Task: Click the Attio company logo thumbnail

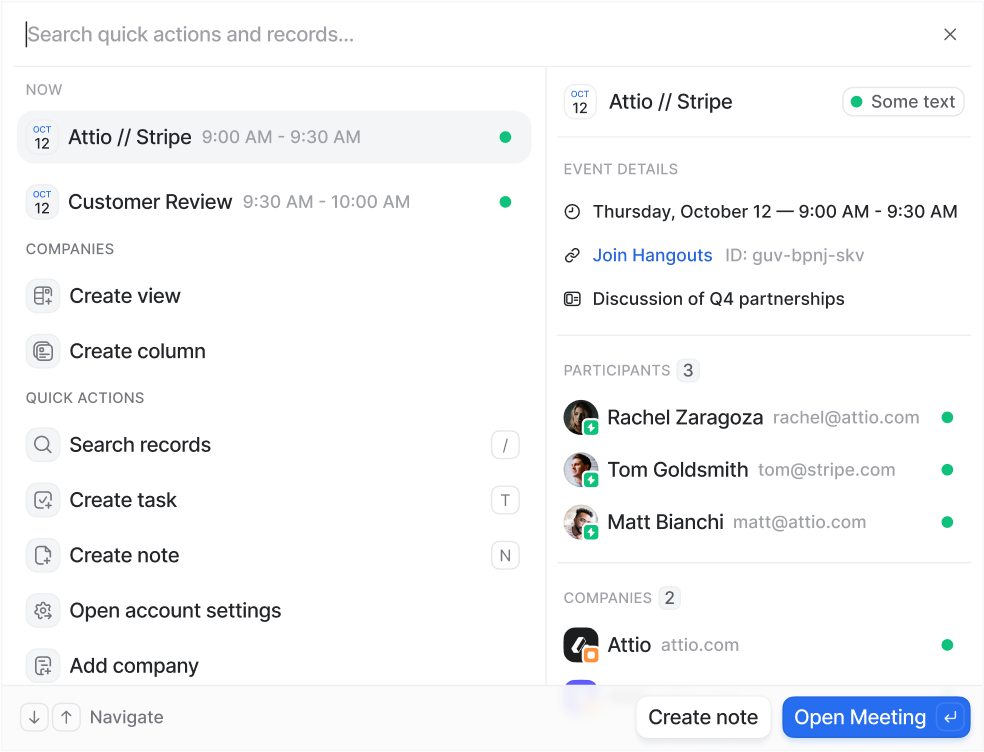Action: [580, 644]
